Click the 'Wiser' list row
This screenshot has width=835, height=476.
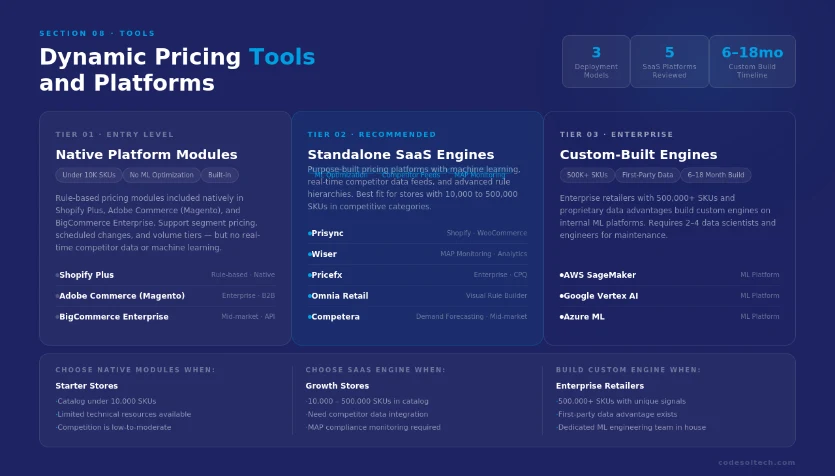coord(418,254)
